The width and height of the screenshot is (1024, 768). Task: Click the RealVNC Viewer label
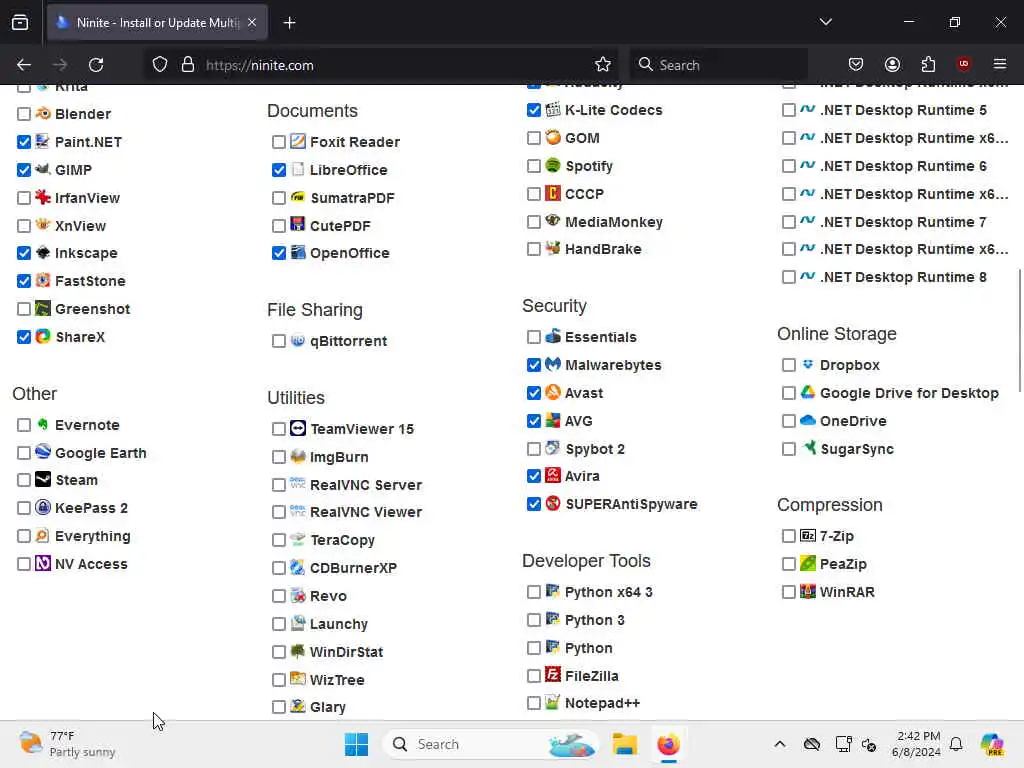[366, 512]
